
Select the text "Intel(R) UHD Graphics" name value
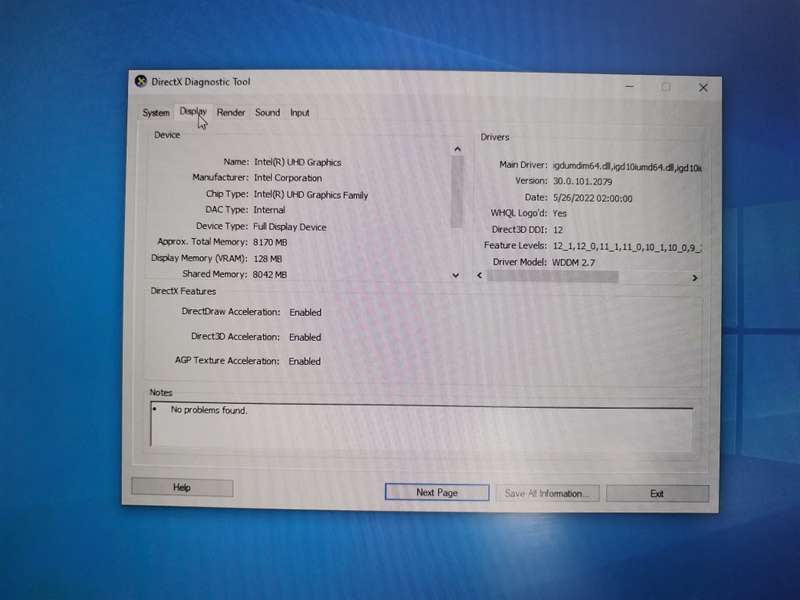[297, 162]
